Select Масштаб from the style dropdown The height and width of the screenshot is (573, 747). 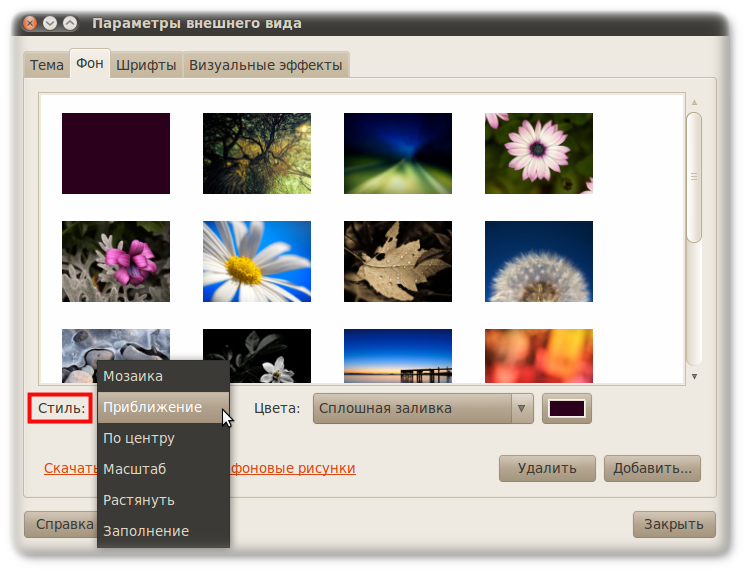point(134,469)
